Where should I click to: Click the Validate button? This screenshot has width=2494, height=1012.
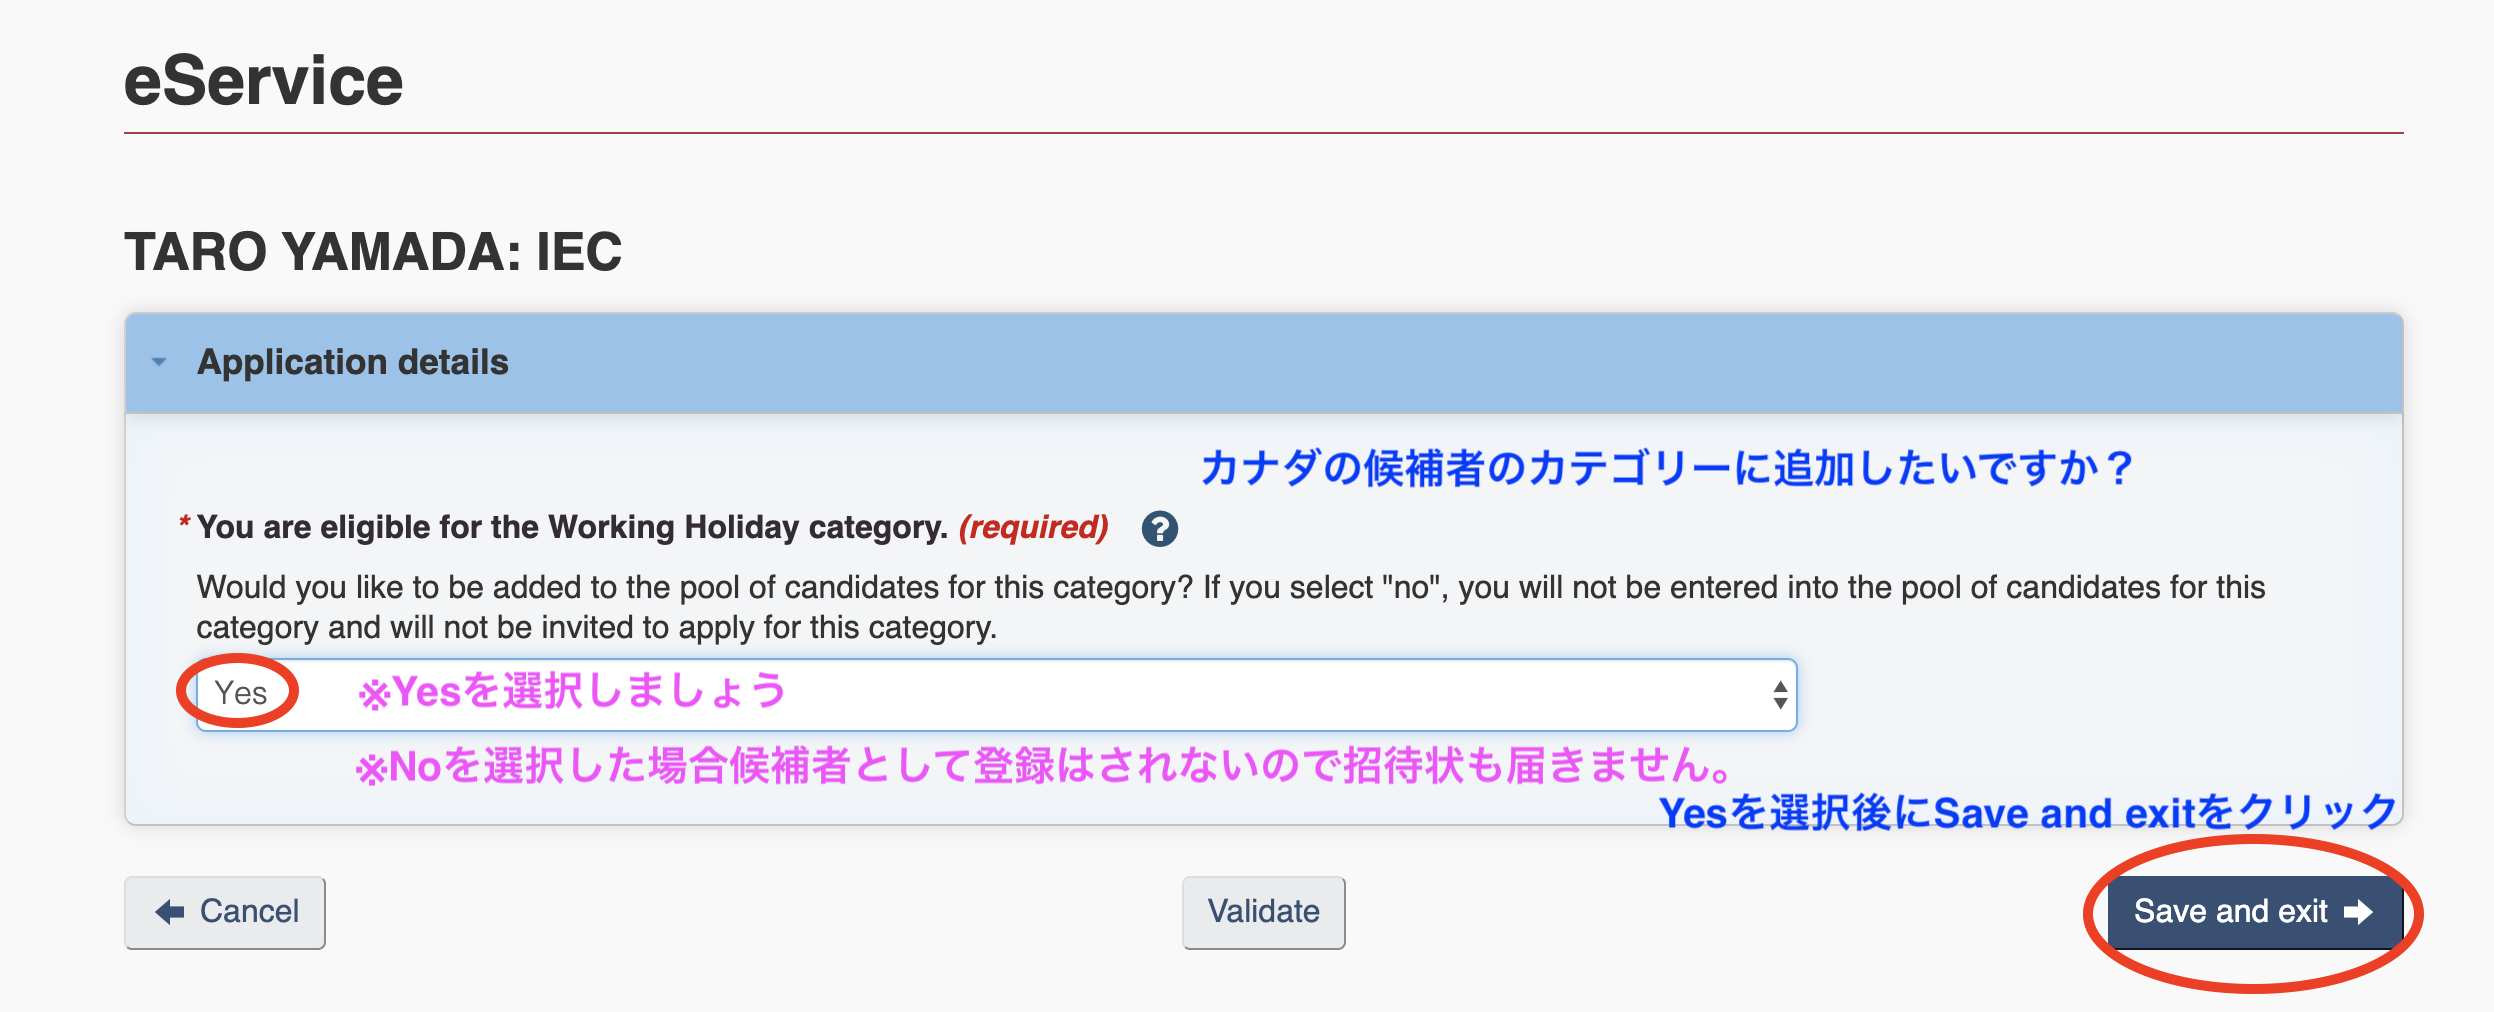click(1263, 912)
